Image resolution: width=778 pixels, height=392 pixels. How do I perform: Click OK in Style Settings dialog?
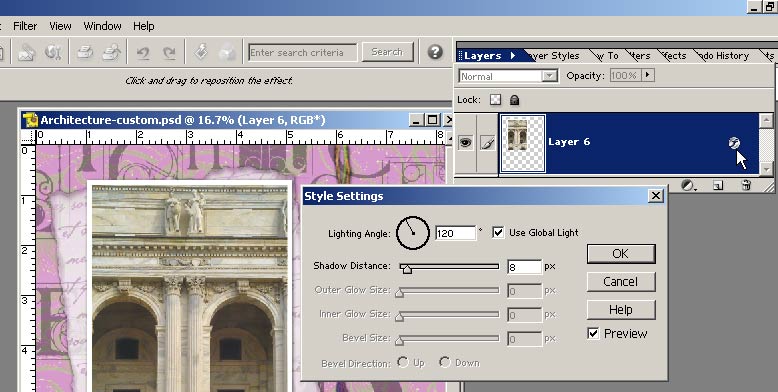point(621,254)
